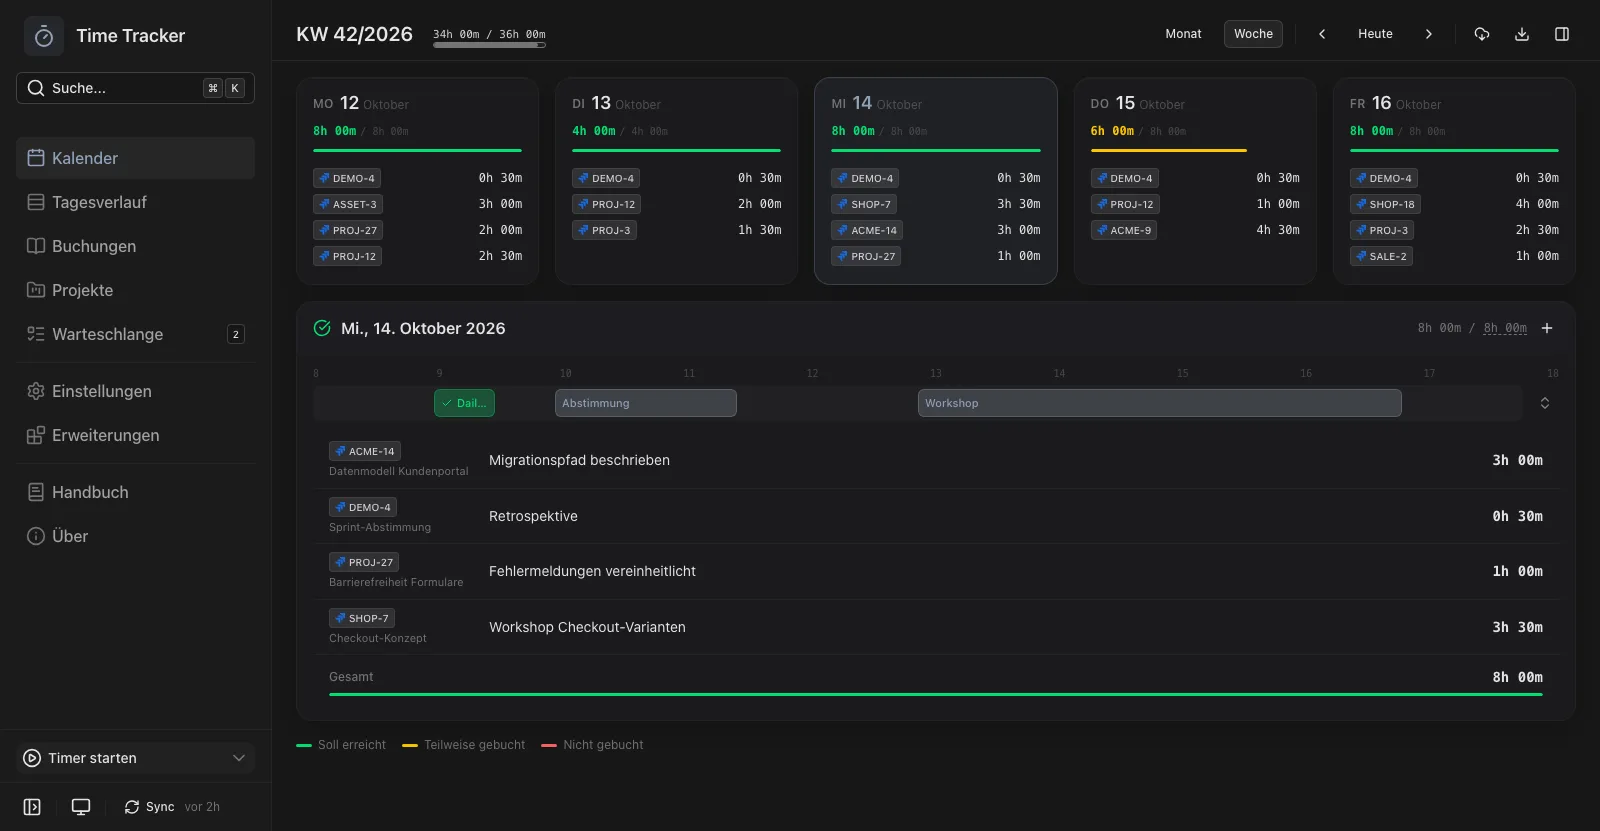Open Kalender in the sidebar
This screenshot has height=831, width=1600.
pyautogui.click(x=135, y=158)
